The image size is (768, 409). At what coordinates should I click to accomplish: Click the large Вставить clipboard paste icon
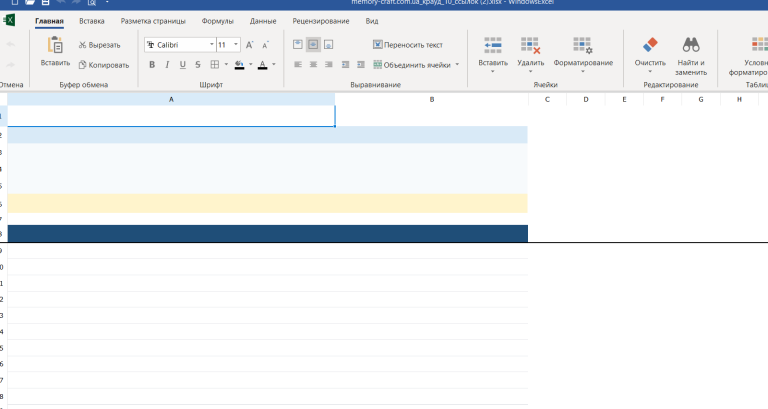pyautogui.click(x=55, y=45)
